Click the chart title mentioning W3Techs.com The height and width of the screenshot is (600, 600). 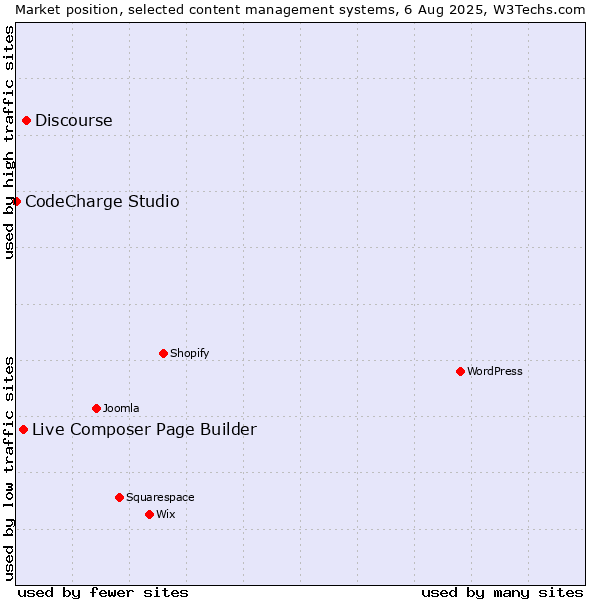point(300,10)
